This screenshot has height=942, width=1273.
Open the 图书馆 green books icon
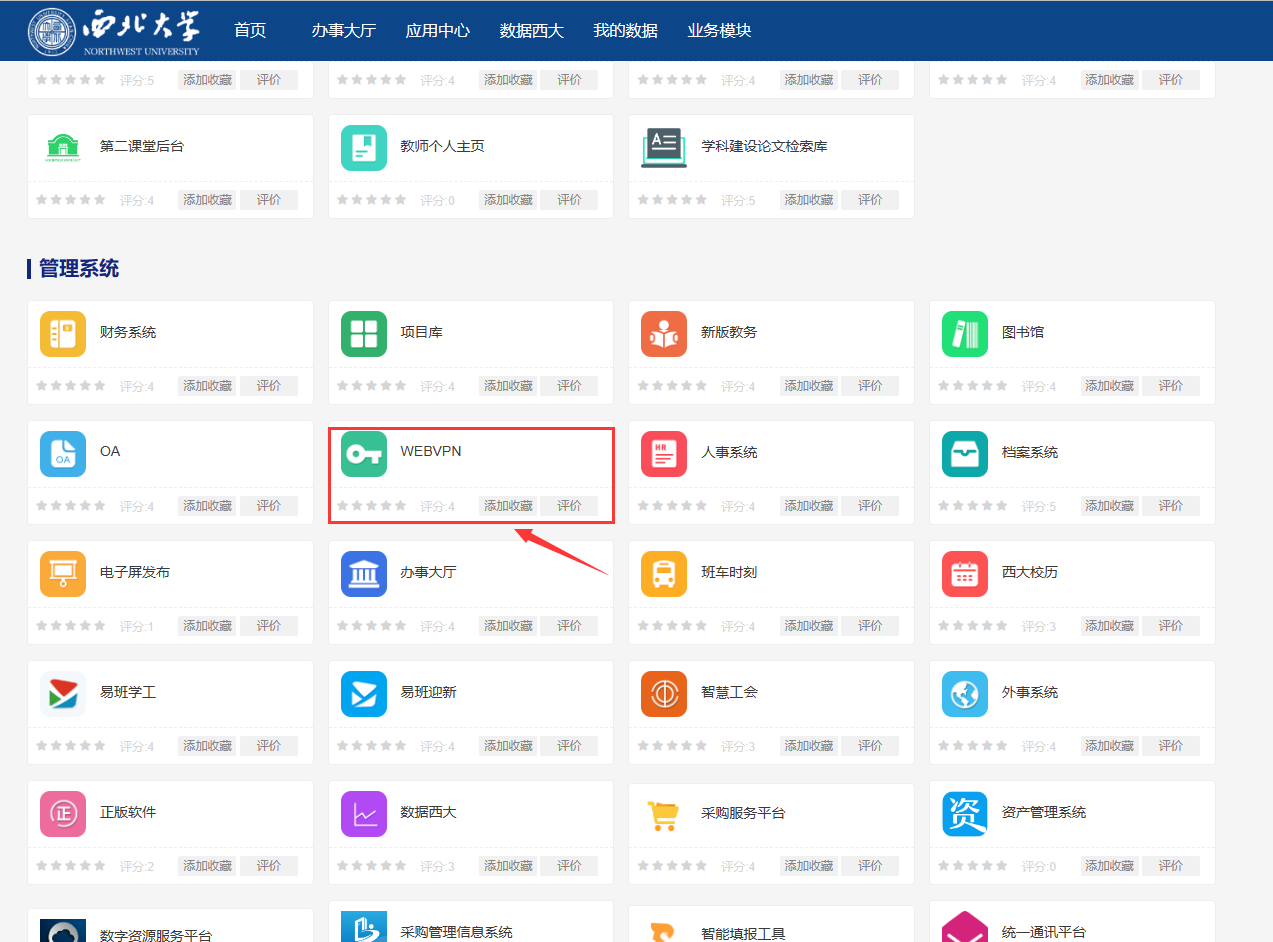tap(964, 334)
